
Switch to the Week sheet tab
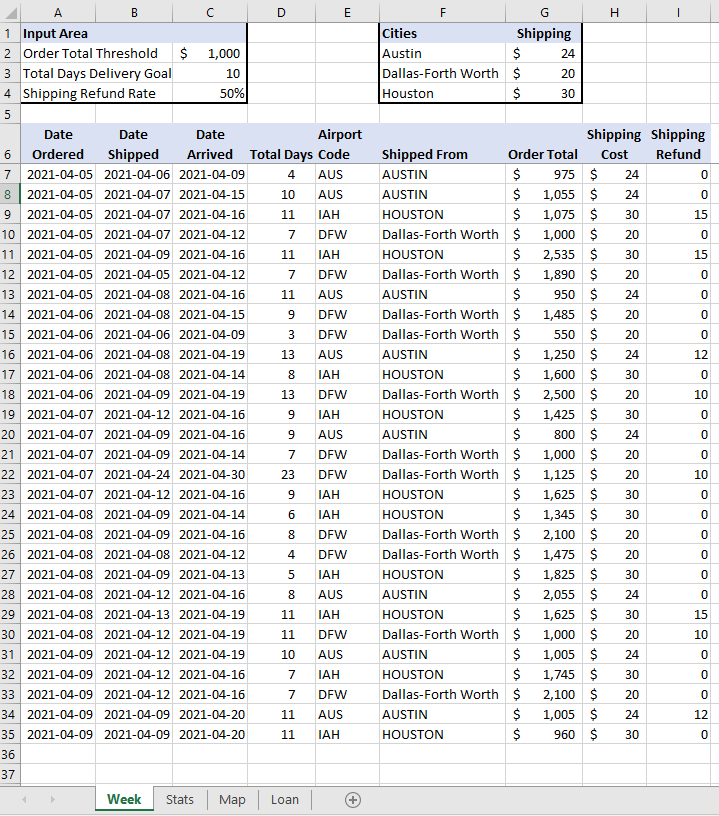pyautogui.click(x=124, y=799)
